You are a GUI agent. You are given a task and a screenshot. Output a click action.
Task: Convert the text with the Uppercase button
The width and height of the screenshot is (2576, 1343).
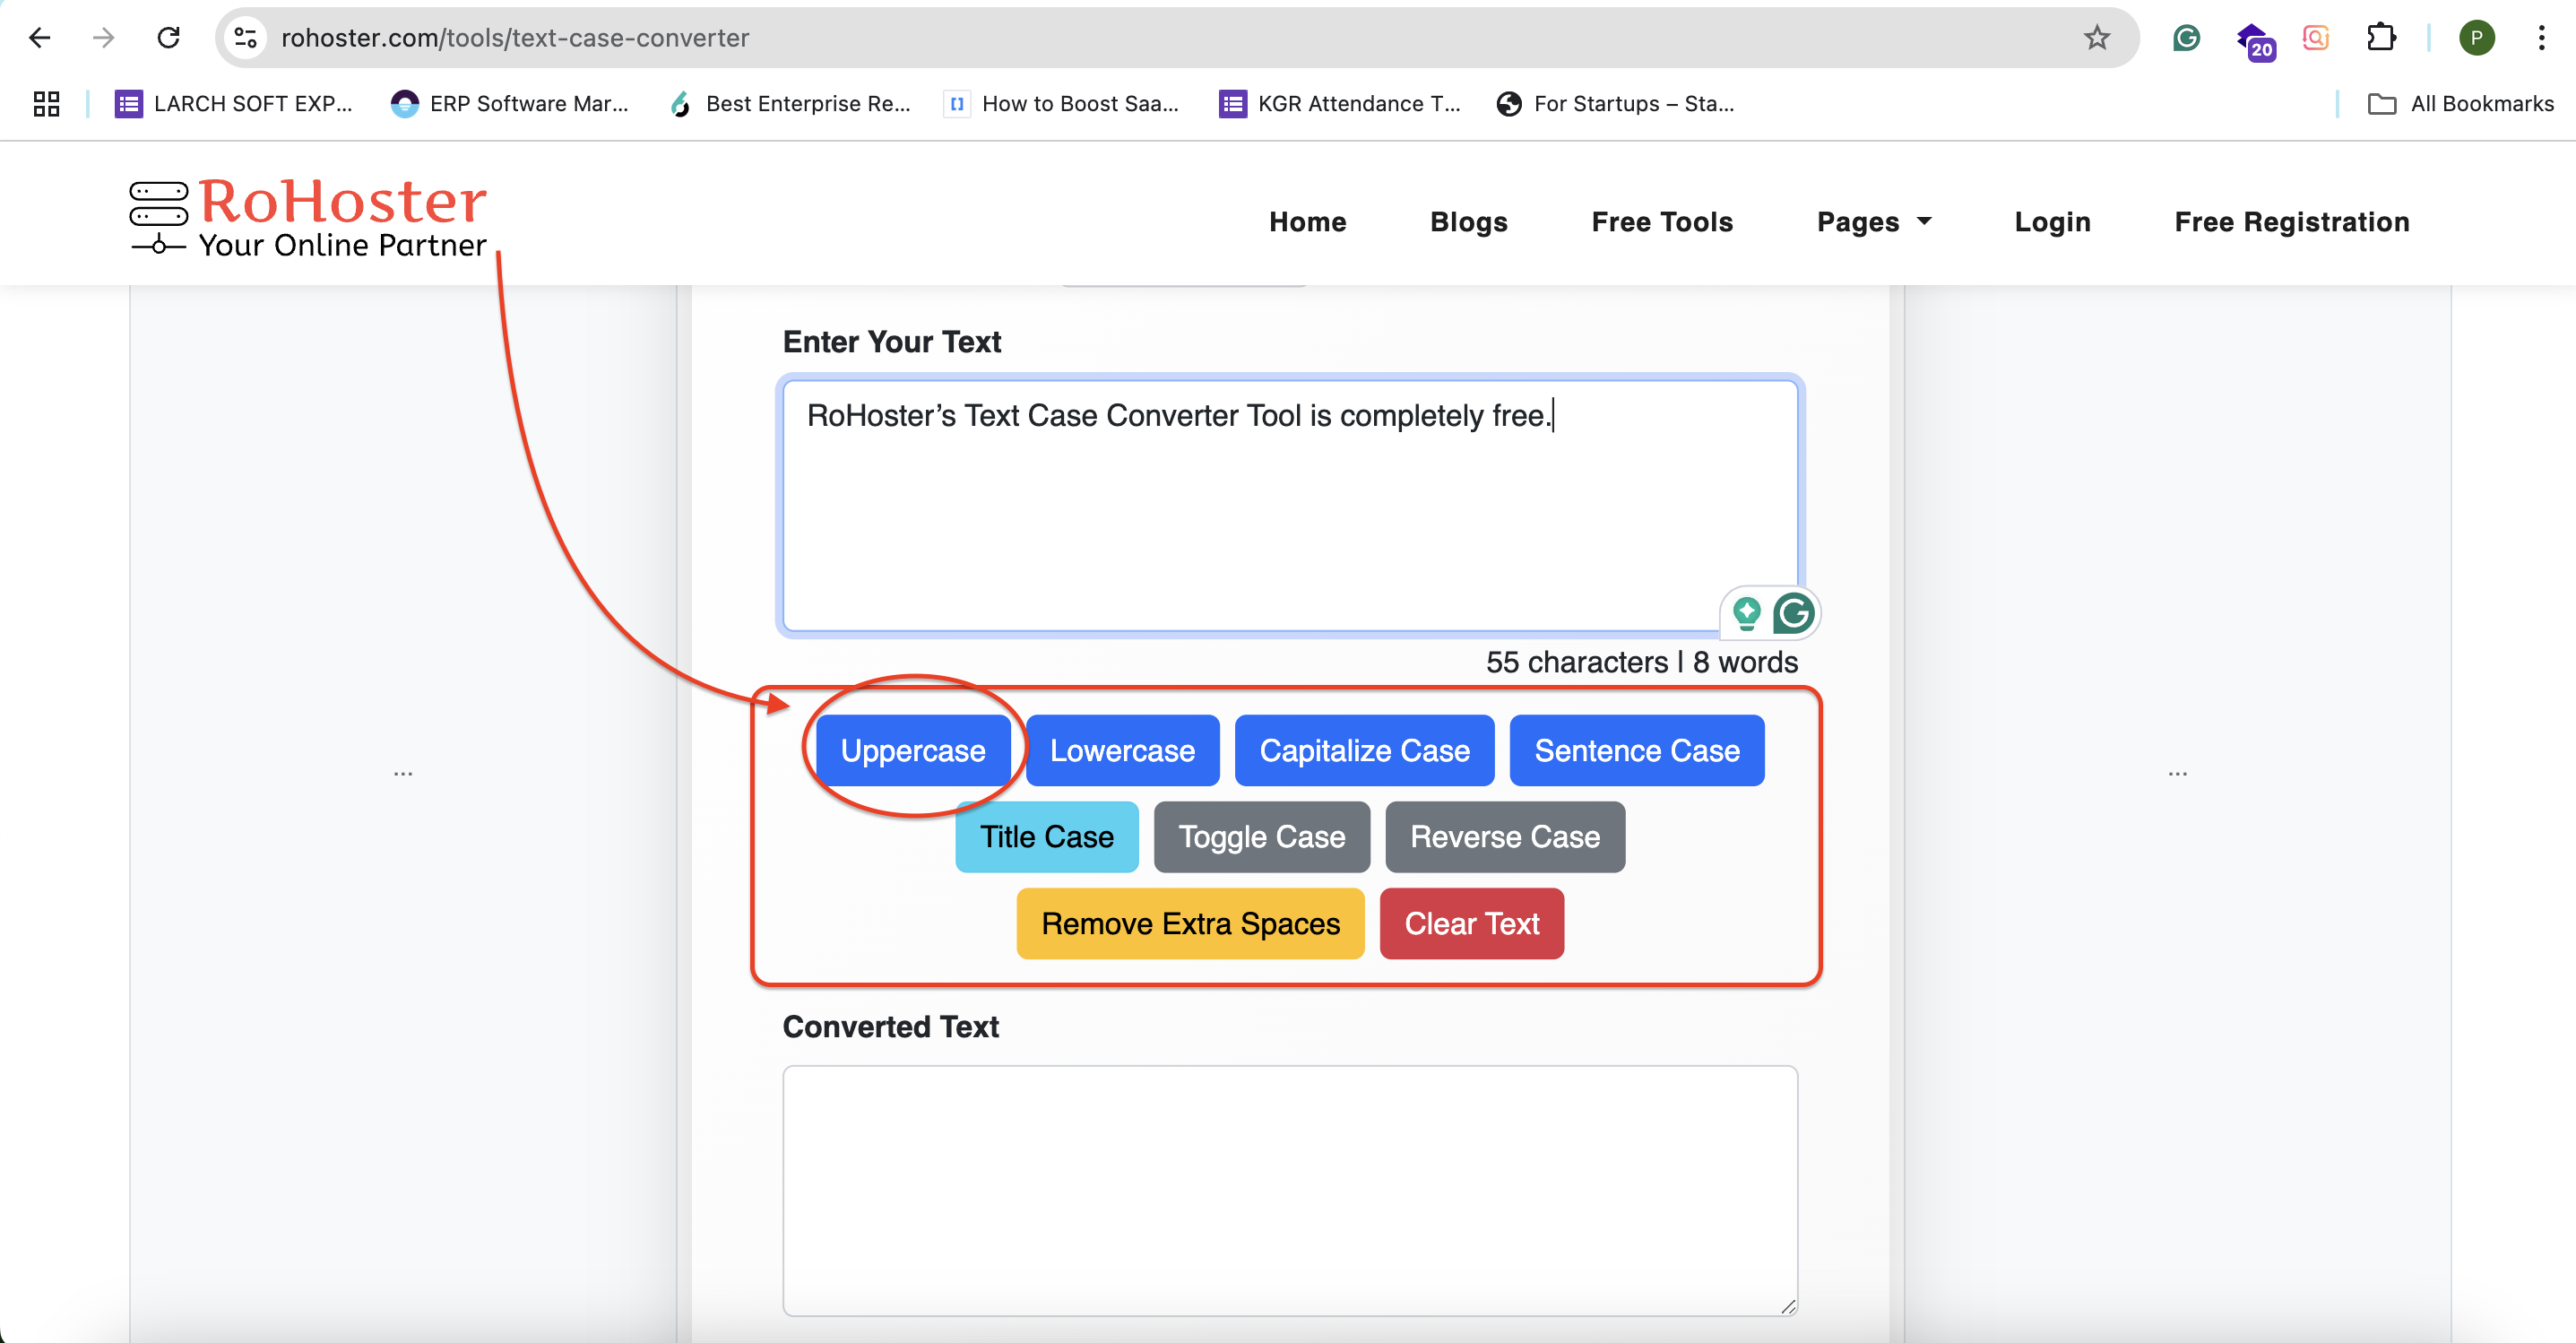(x=912, y=751)
